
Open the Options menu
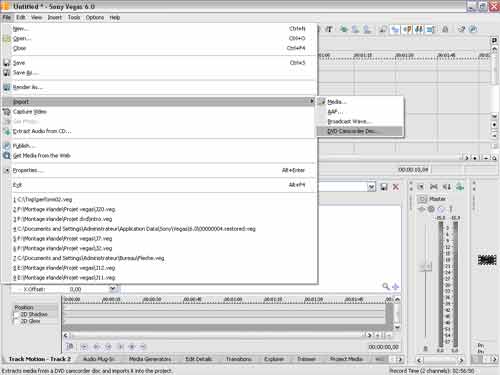[x=95, y=17]
